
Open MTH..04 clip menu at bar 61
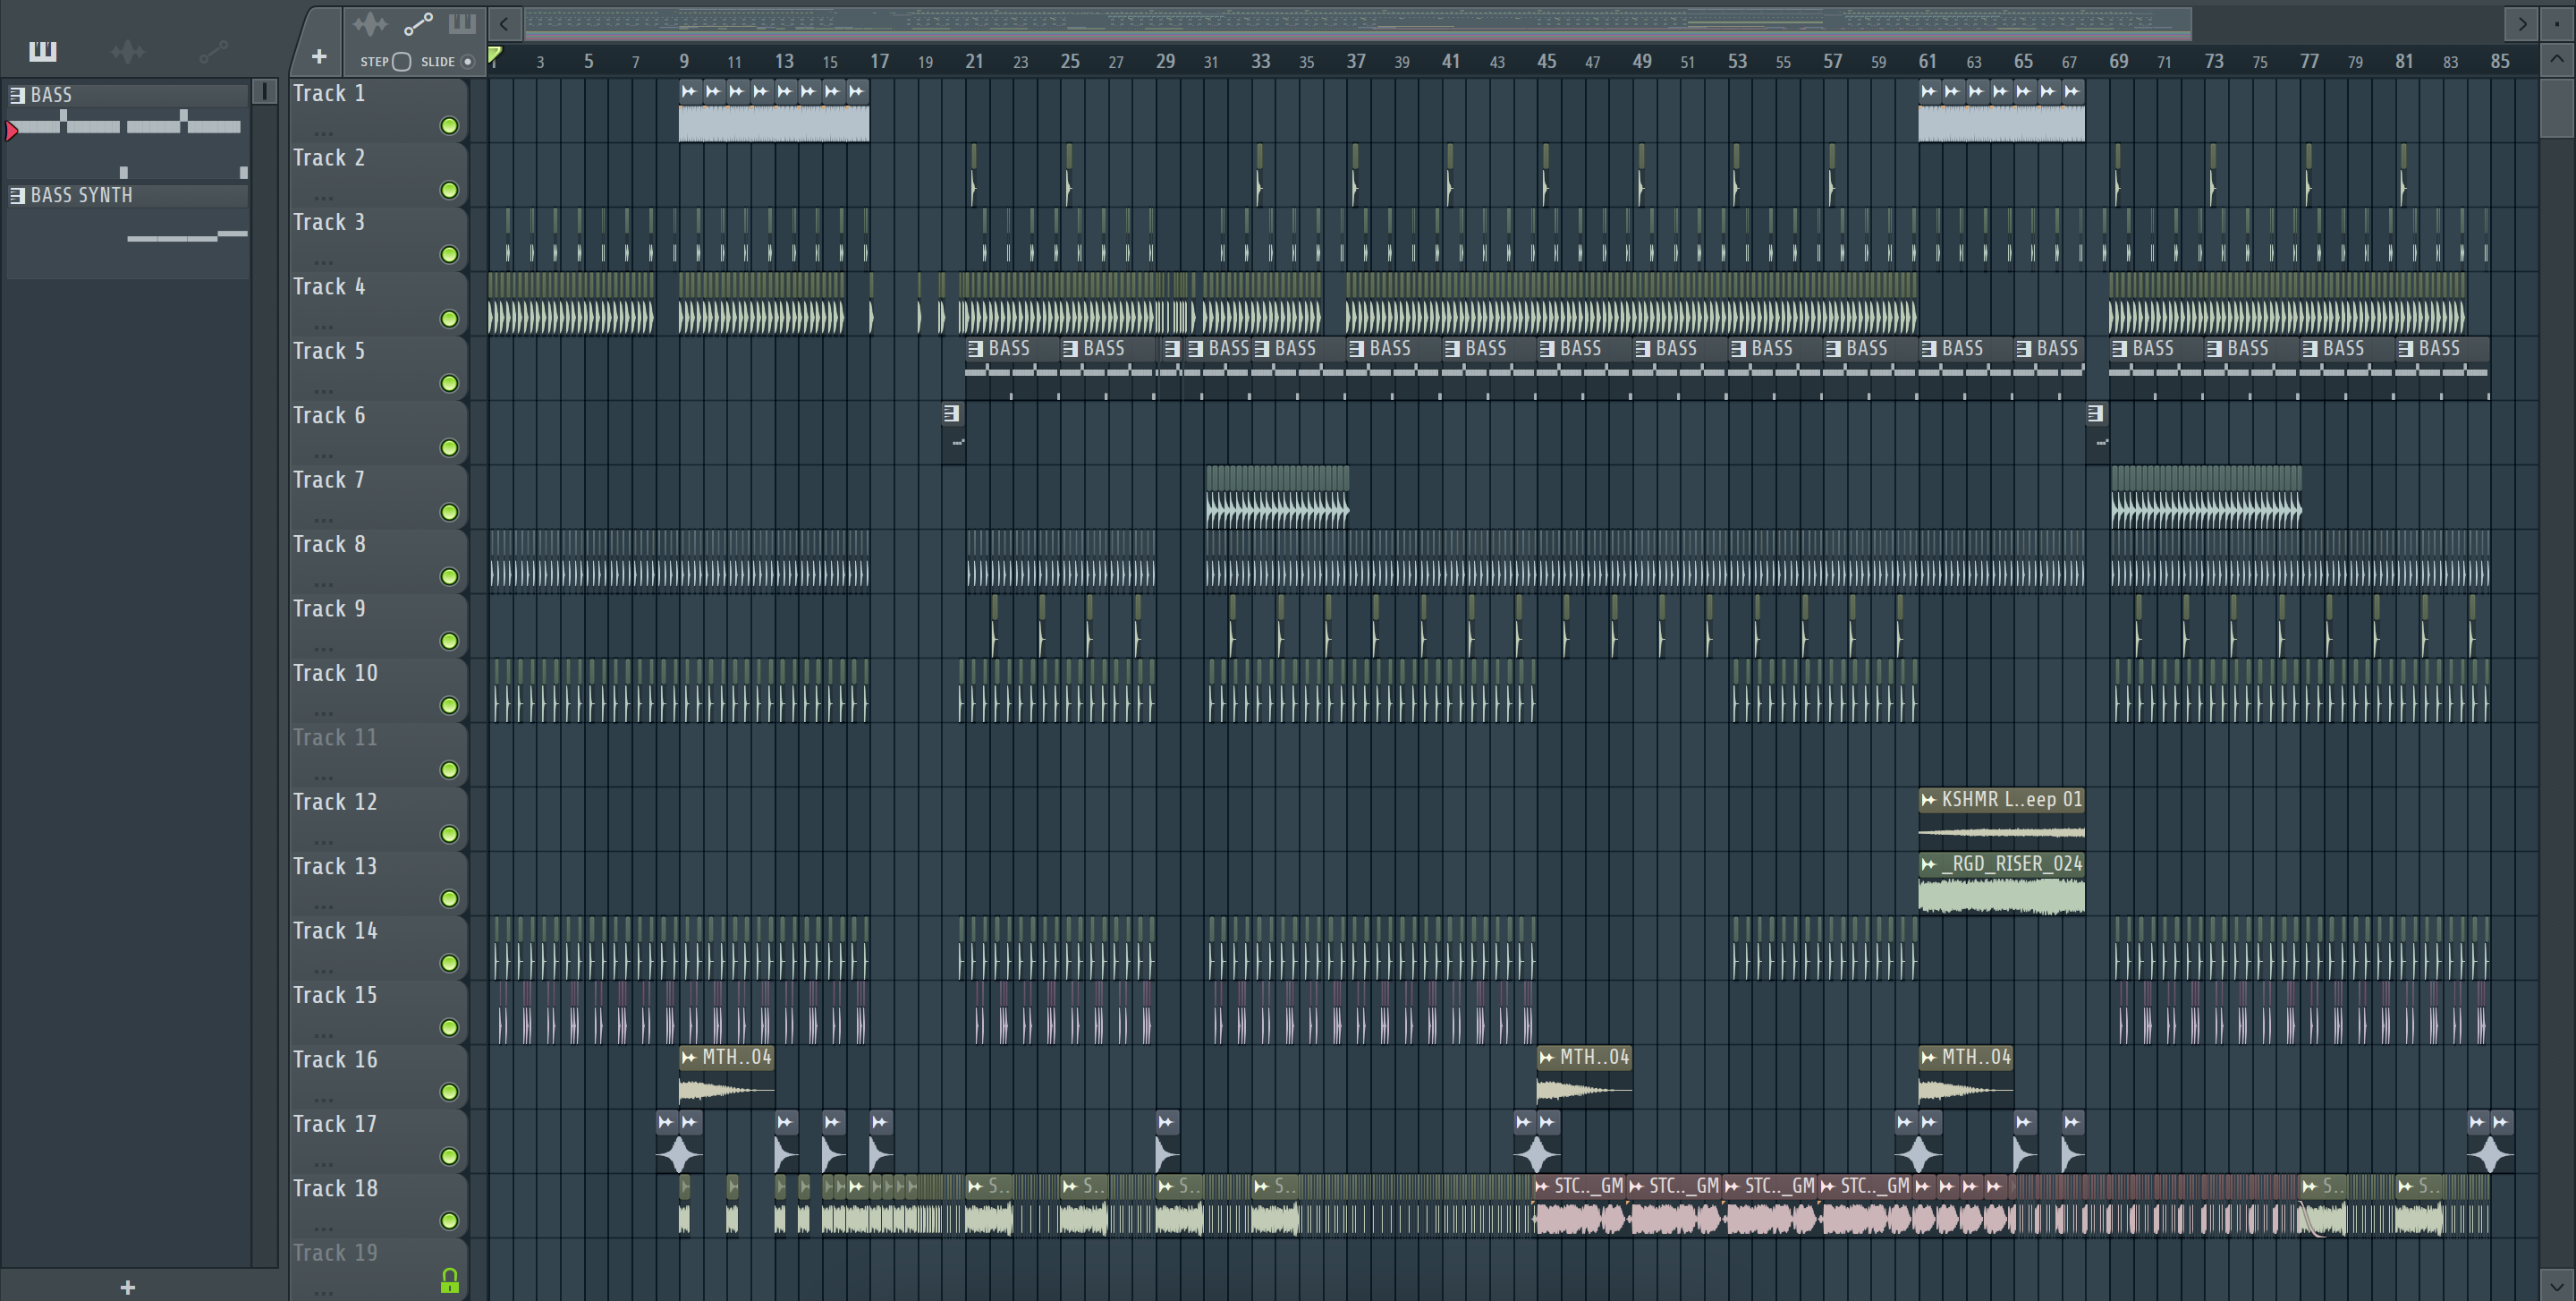1929,1057
